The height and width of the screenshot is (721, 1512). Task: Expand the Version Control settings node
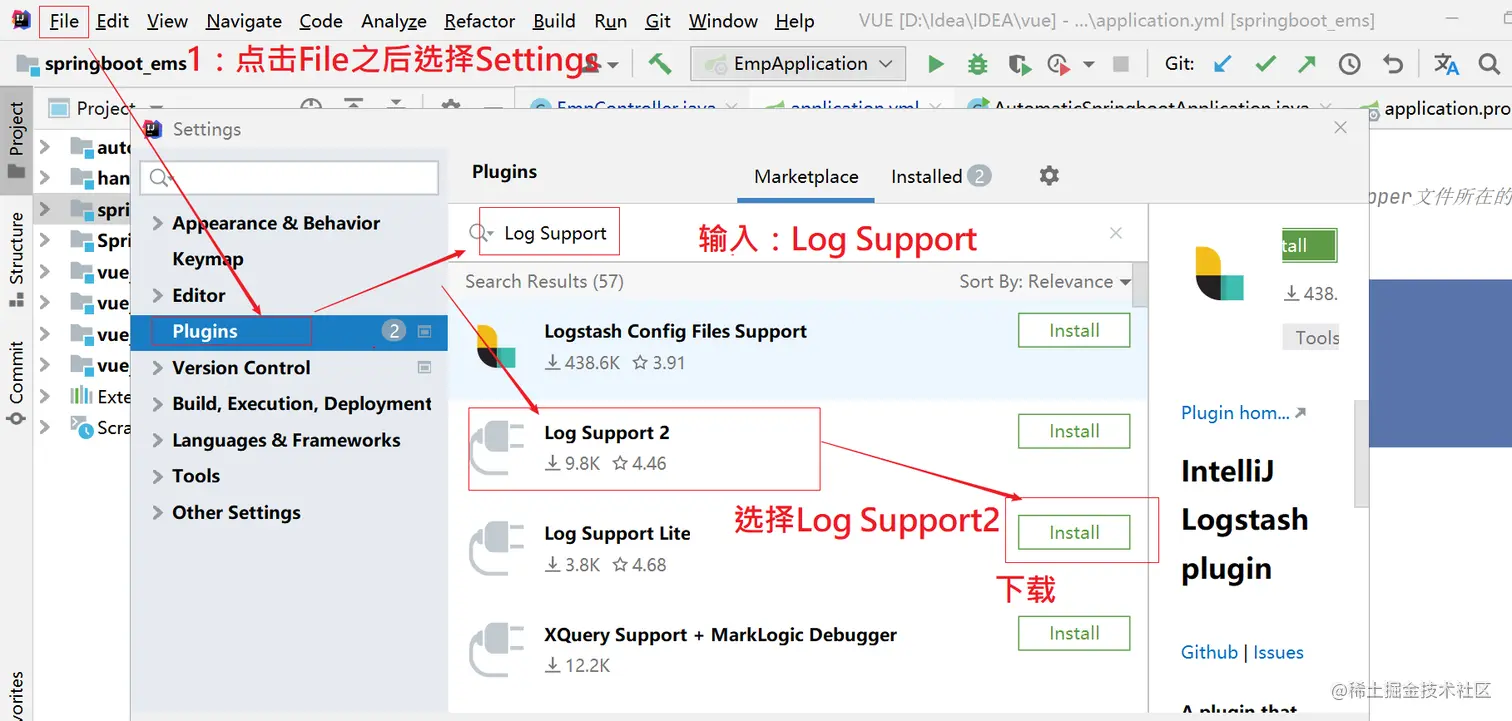coord(157,368)
